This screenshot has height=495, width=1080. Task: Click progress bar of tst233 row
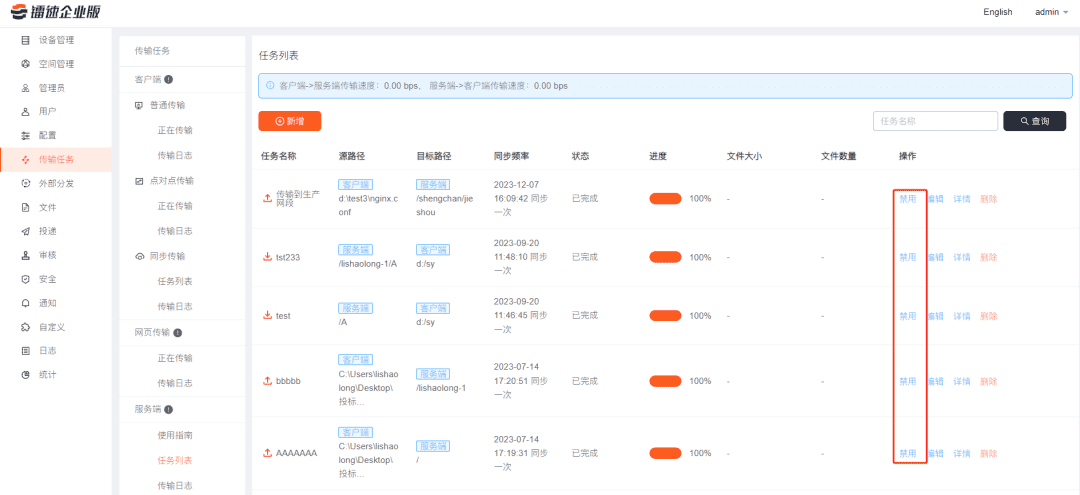[665, 257]
